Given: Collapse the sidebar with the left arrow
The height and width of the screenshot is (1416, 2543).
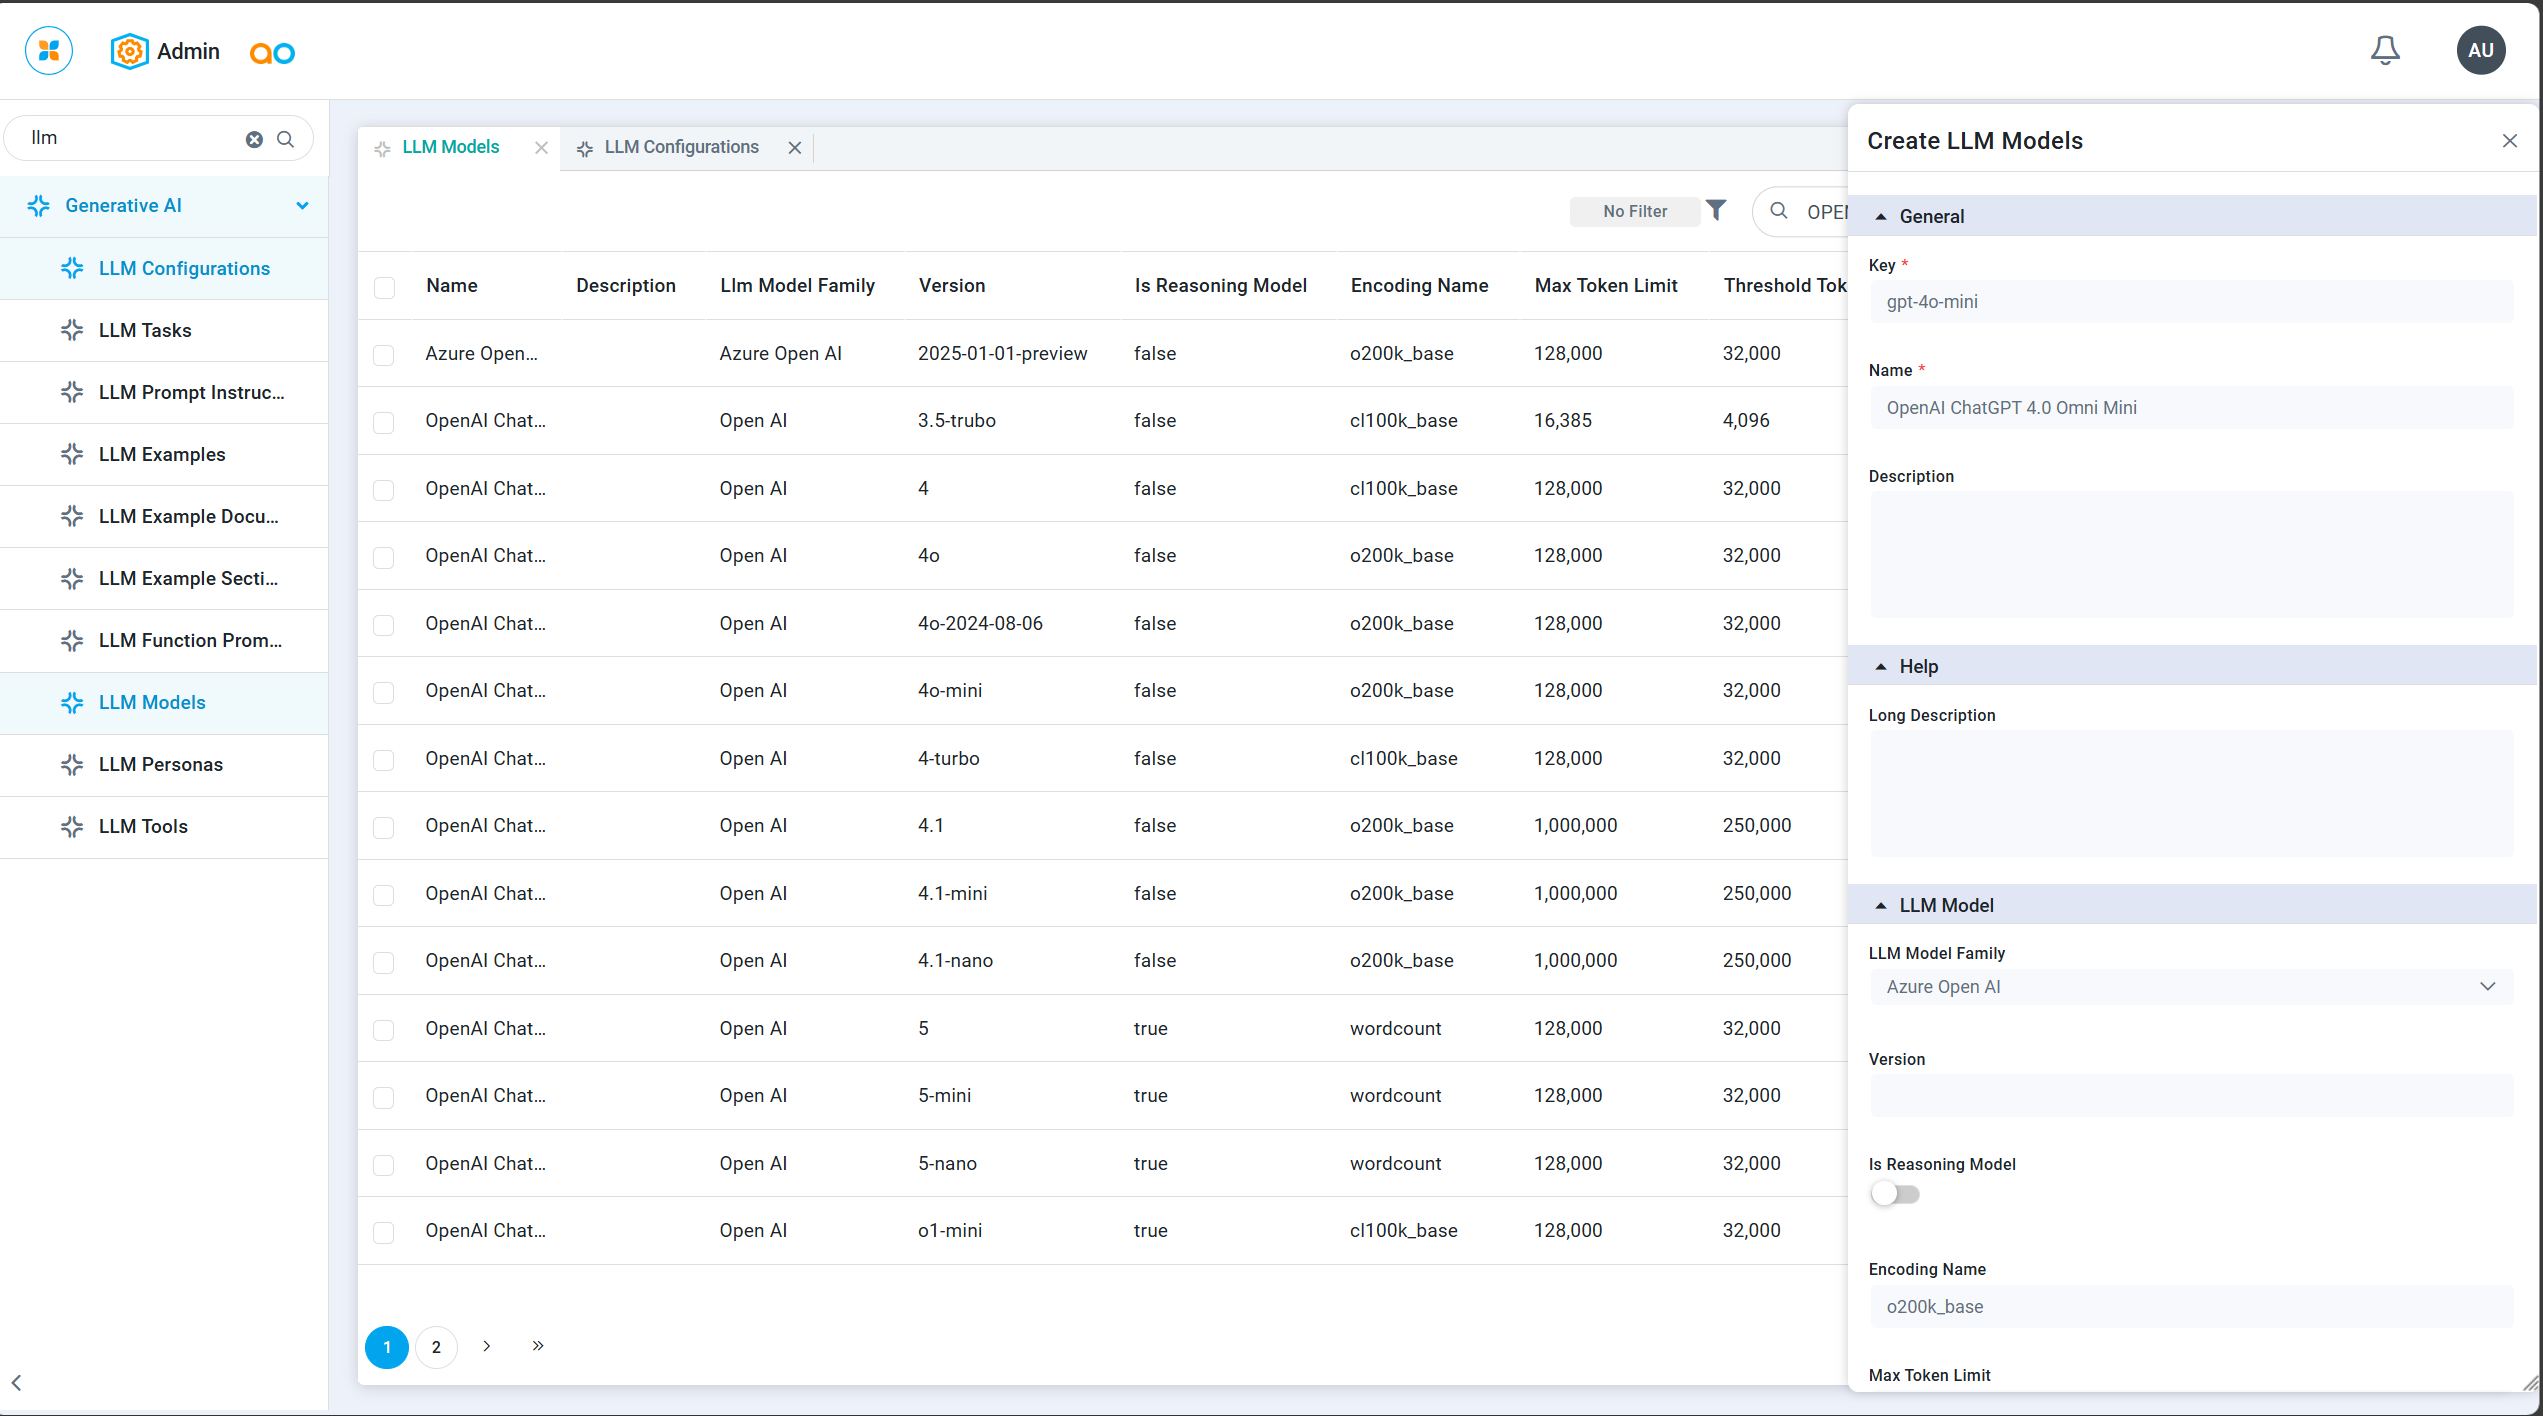Looking at the screenshot, I should tap(16, 1383).
